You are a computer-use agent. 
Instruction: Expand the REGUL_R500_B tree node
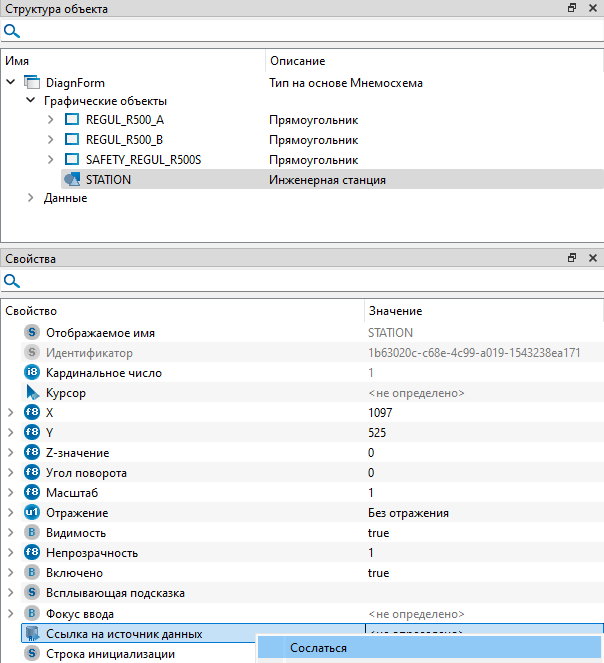(x=51, y=139)
